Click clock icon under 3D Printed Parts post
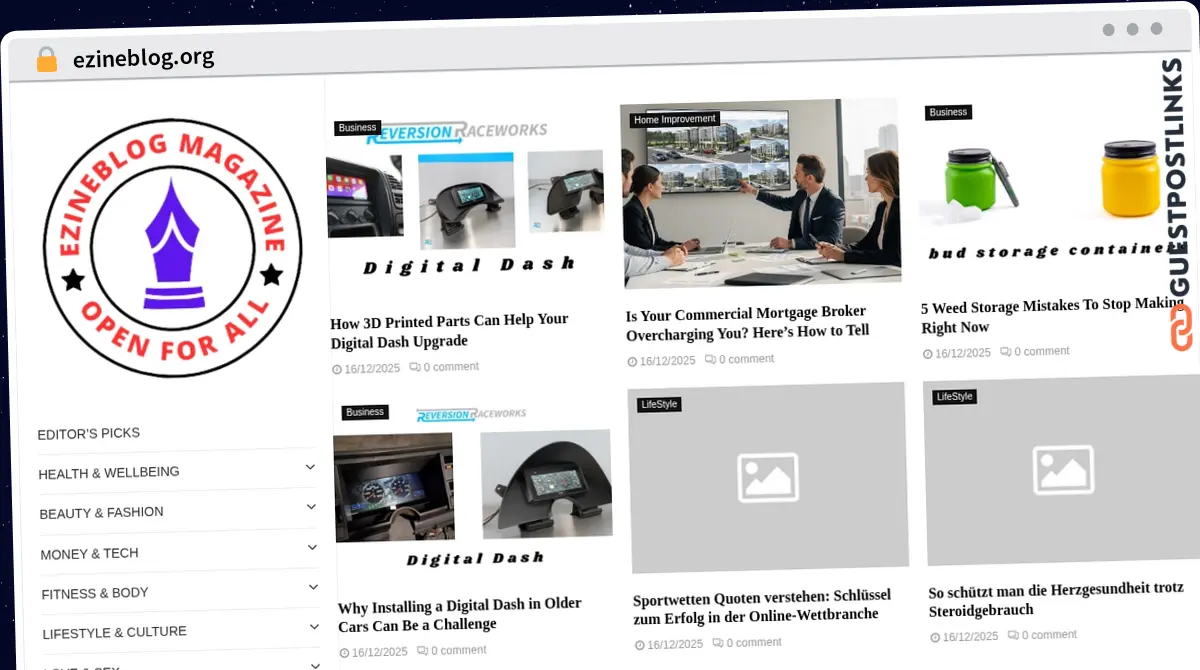The width and height of the screenshot is (1200, 670). 337,369
